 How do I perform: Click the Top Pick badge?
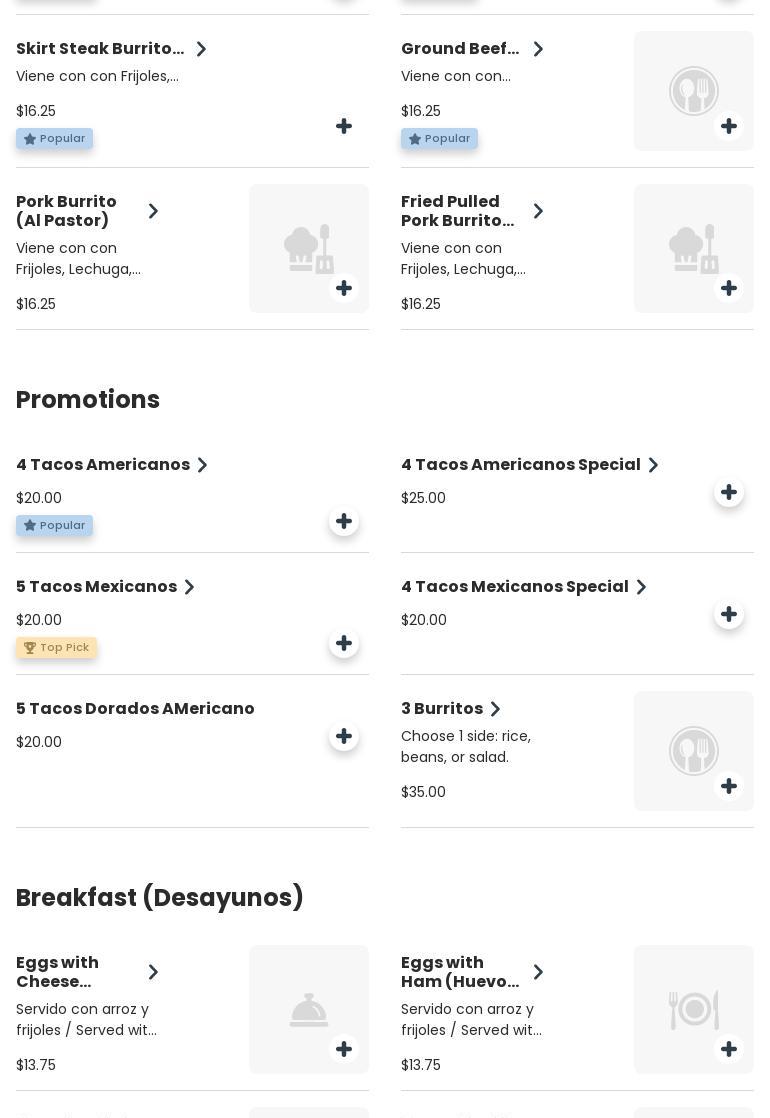pos(56,648)
